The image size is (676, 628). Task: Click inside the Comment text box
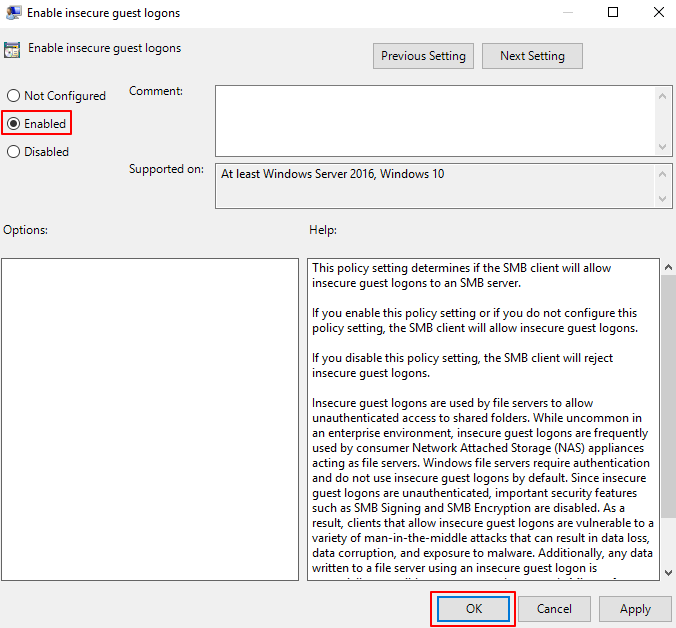[x=435, y=121]
